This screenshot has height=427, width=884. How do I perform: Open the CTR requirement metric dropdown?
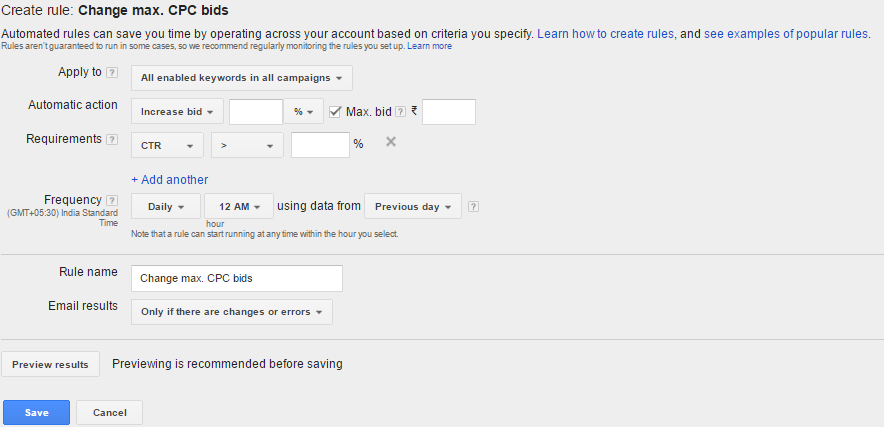(x=167, y=145)
